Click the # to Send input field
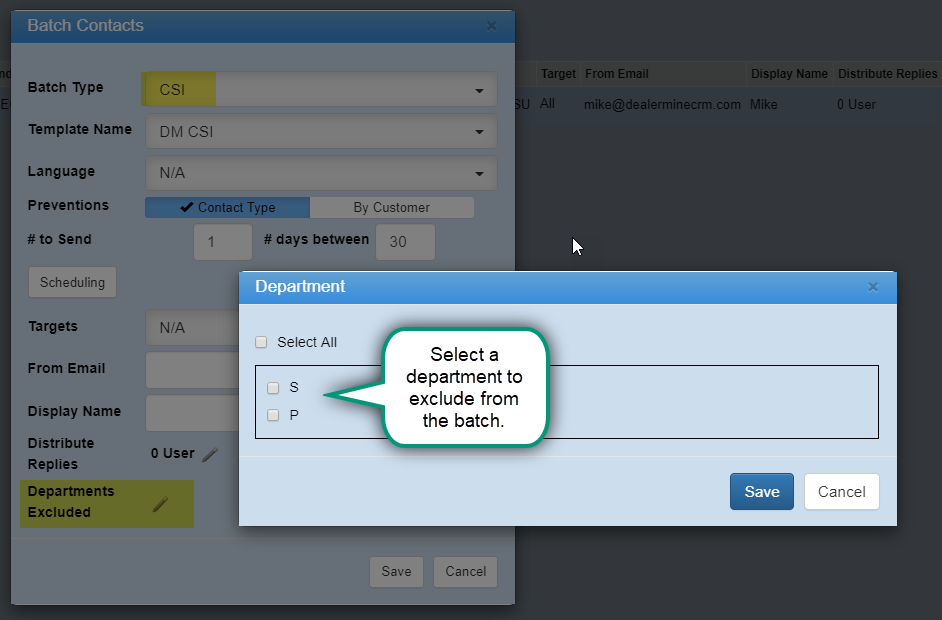This screenshot has height=620, width=942. (x=222, y=241)
